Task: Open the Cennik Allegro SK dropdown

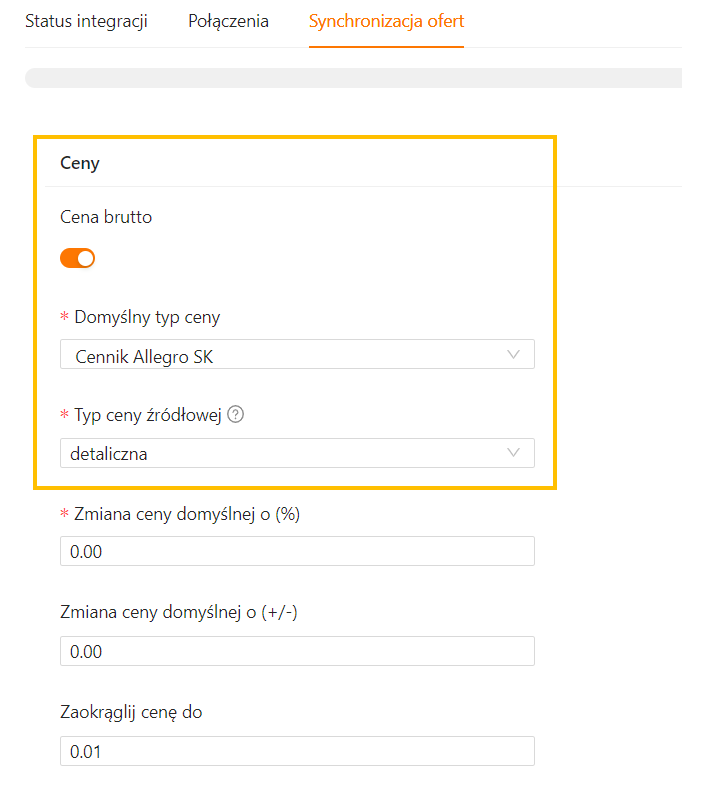Action: coord(296,354)
